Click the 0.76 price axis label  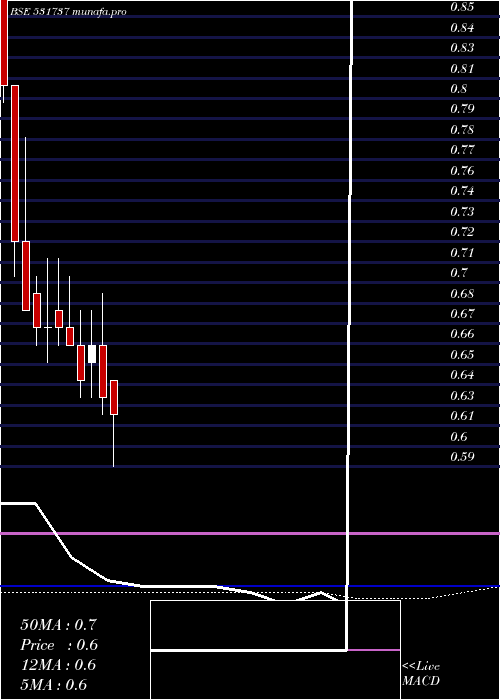pos(462,171)
